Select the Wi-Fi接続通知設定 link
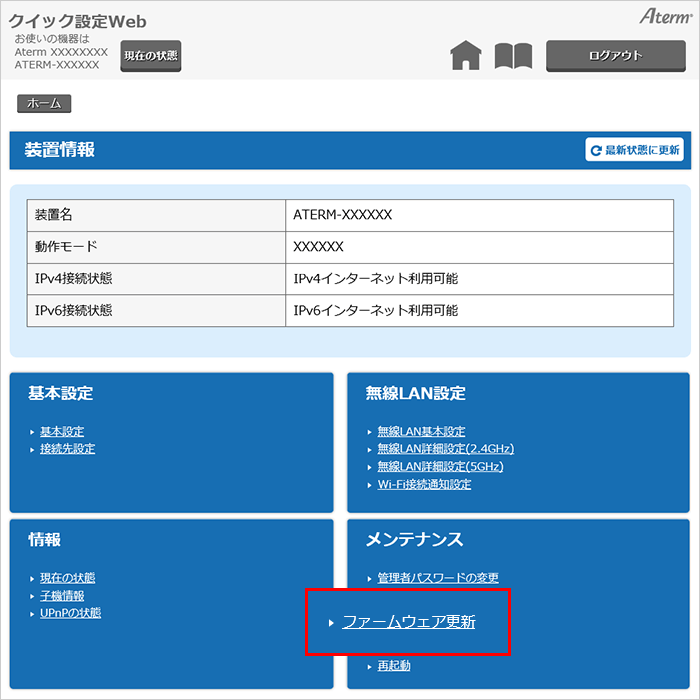The height and width of the screenshot is (700, 700). 424,485
